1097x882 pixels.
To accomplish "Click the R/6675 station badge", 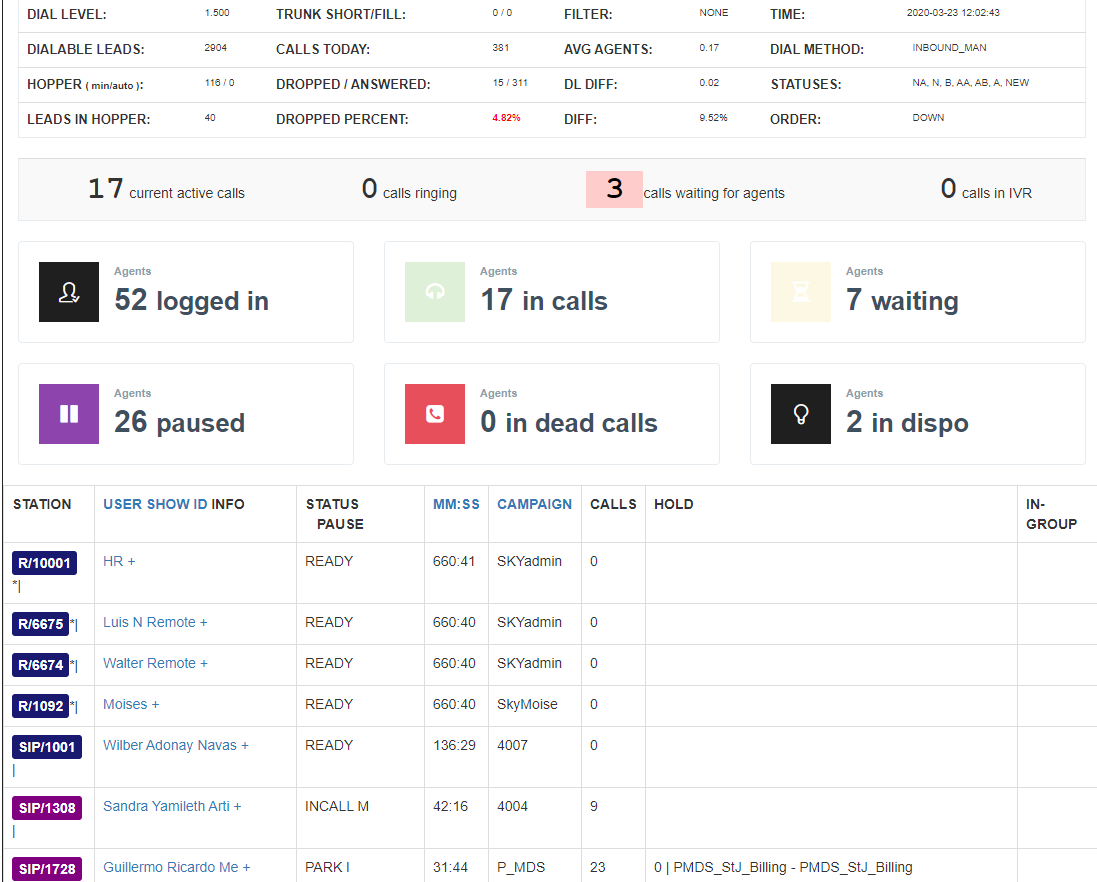I will 41,624.
